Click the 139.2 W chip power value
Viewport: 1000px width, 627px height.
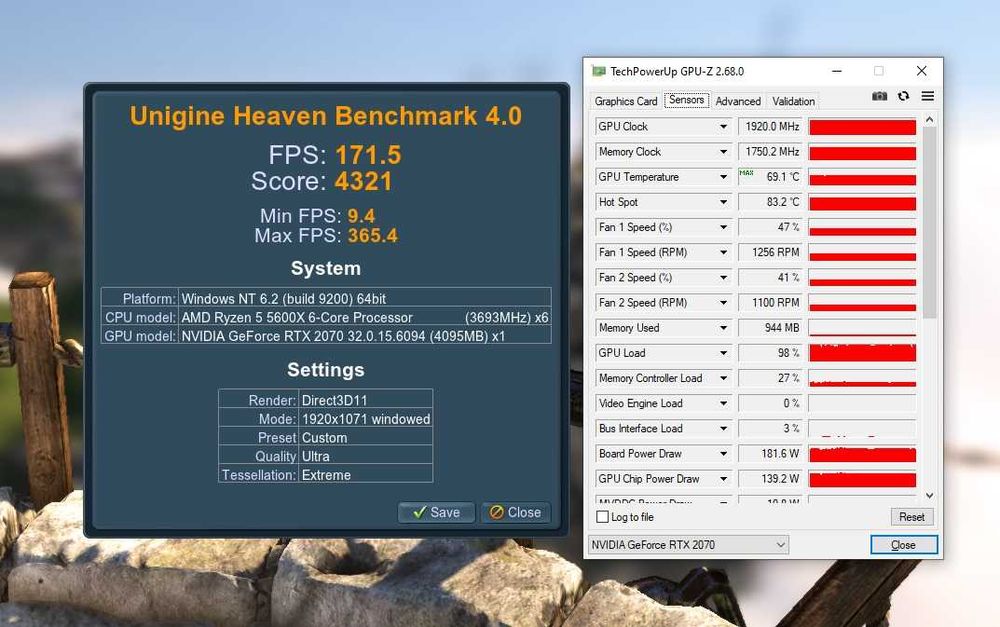771,479
